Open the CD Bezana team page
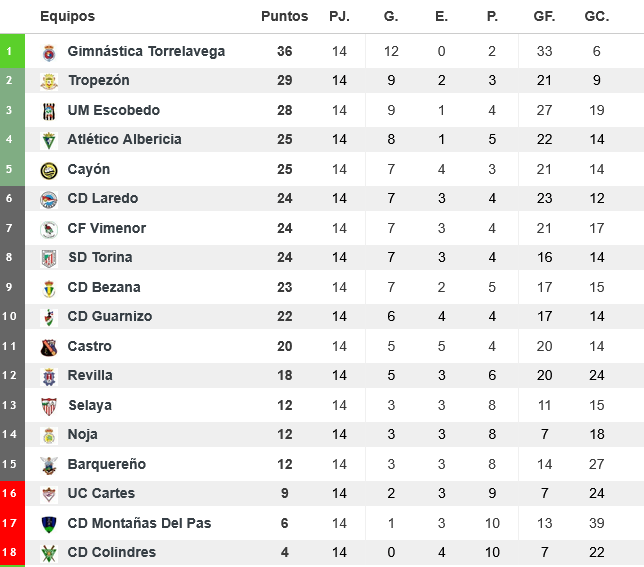The image size is (644, 567). point(104,287)
